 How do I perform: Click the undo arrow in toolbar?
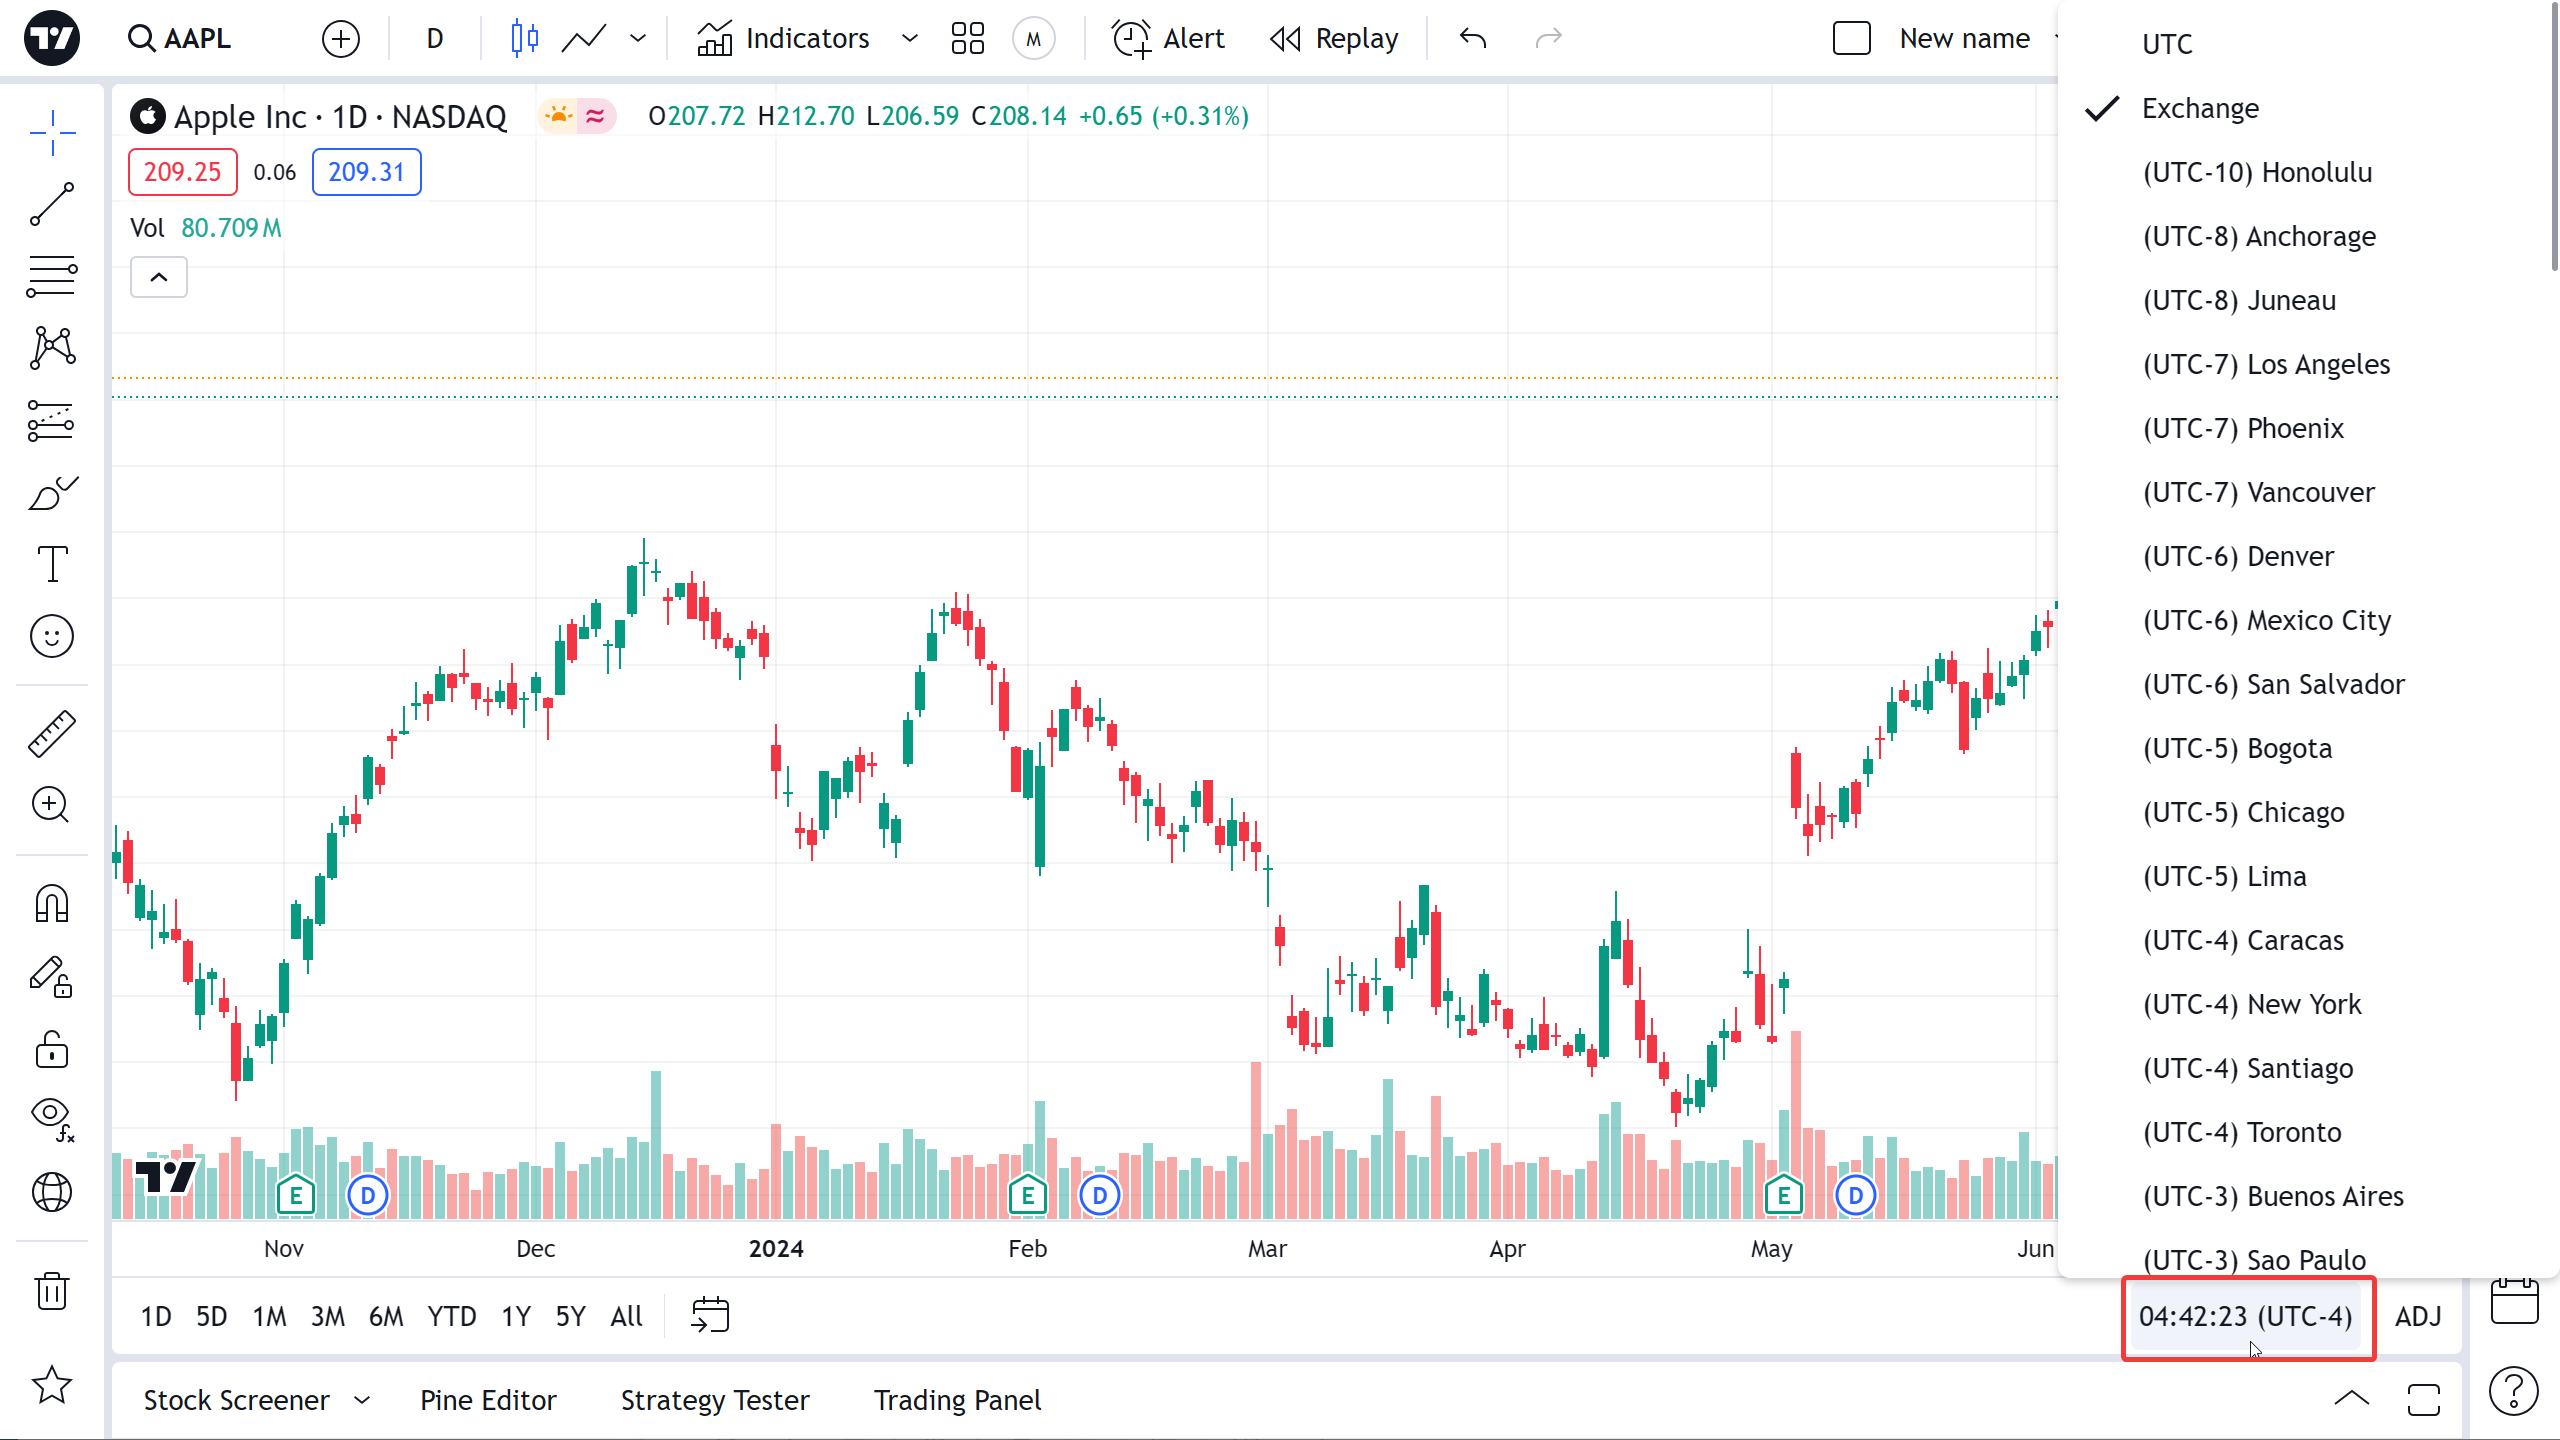[1472, 38]
